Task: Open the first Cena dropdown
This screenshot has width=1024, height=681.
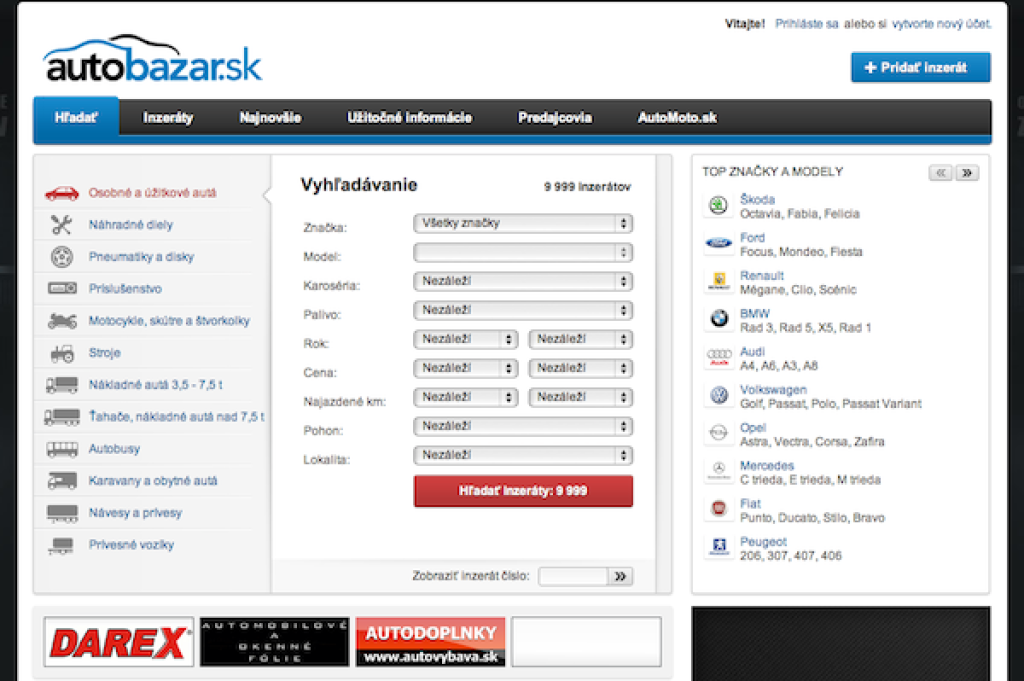Action: (466, 368)
